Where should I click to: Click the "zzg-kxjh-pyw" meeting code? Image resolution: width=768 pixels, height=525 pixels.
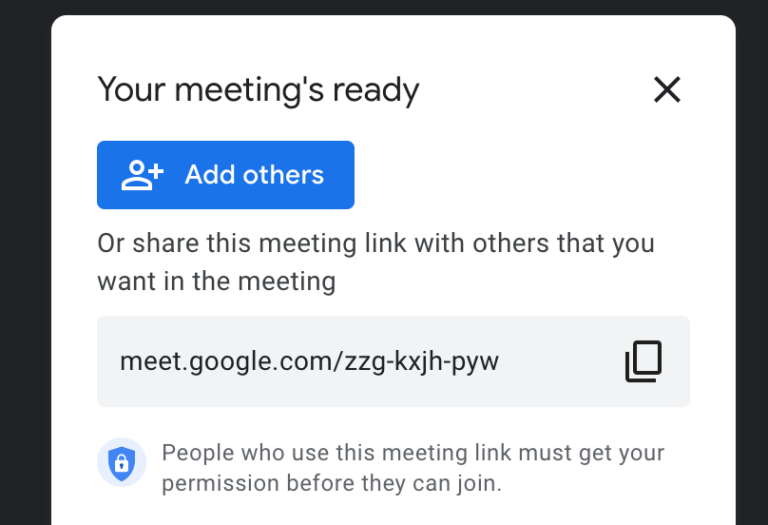coord(422,361)
